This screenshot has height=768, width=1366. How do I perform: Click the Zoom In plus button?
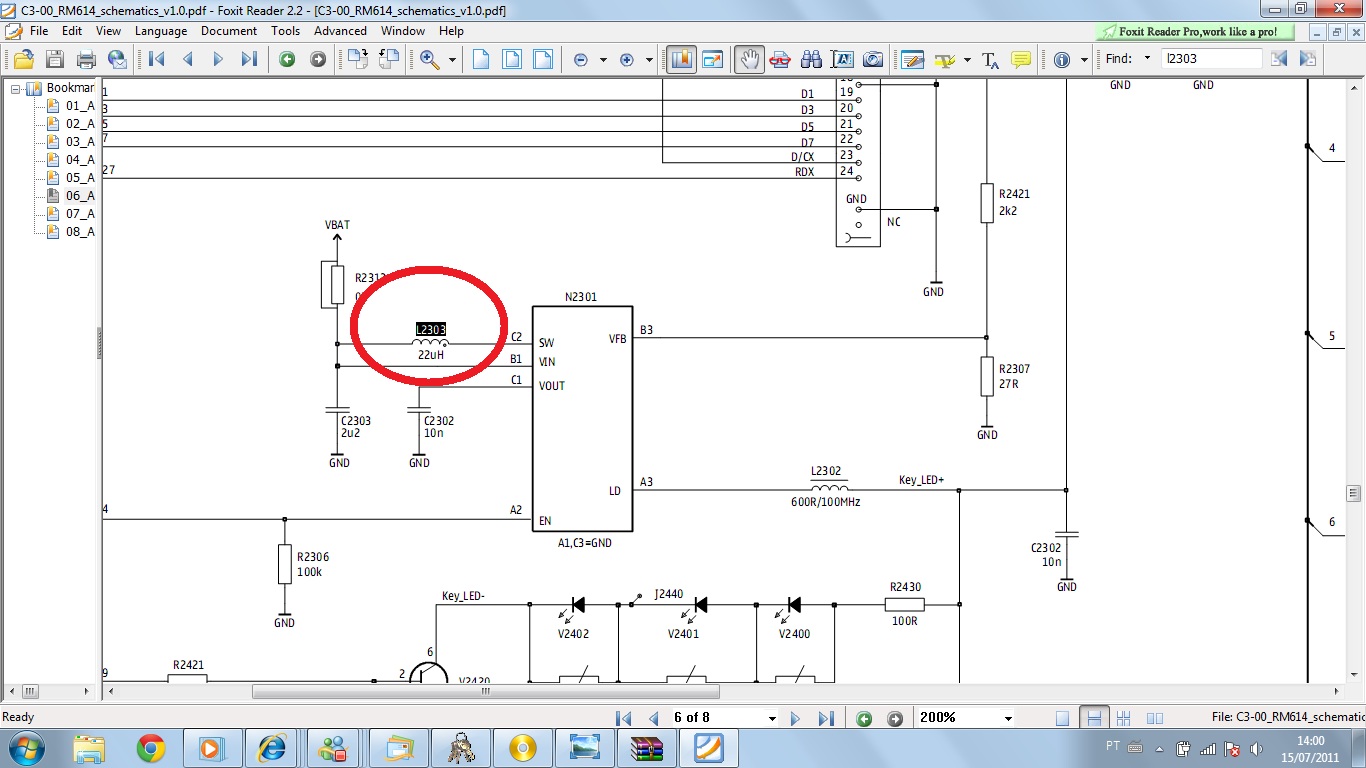(627, 60)
